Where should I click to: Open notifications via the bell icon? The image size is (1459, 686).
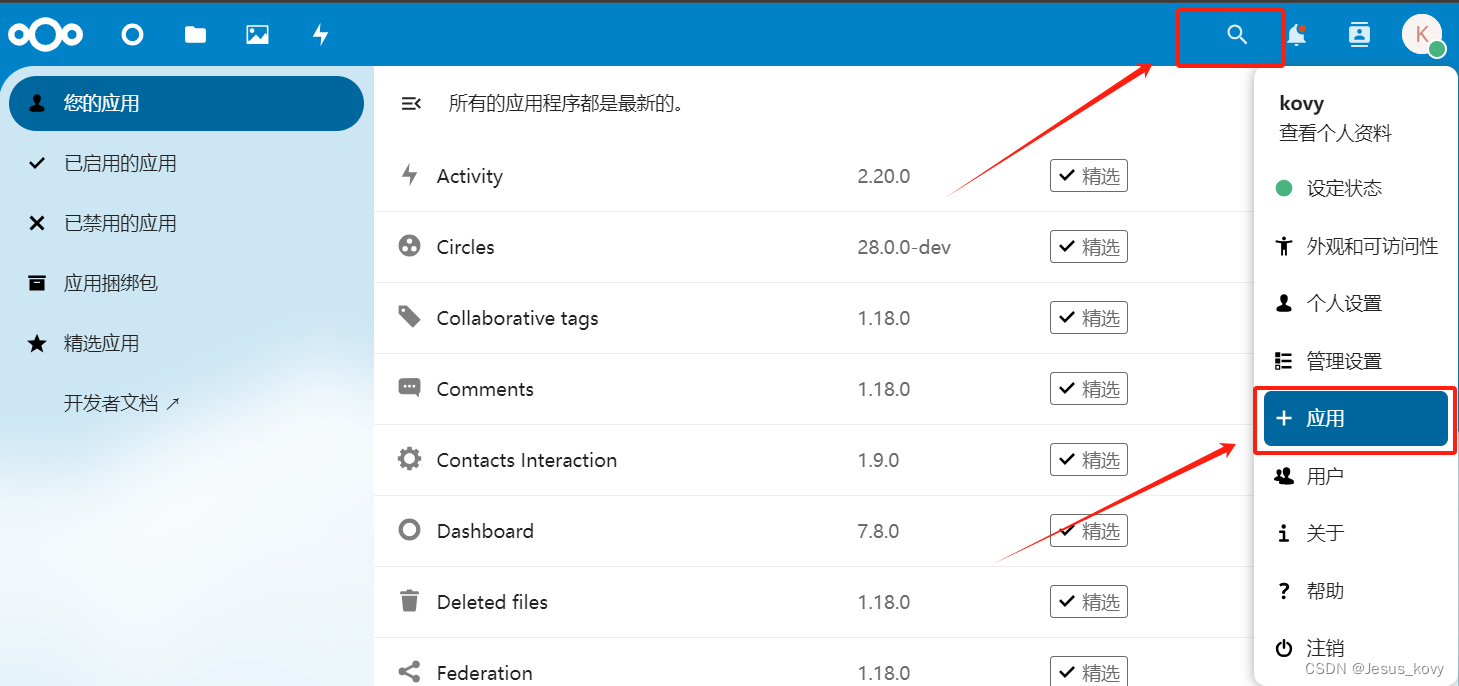click(x=1297, y=34)
